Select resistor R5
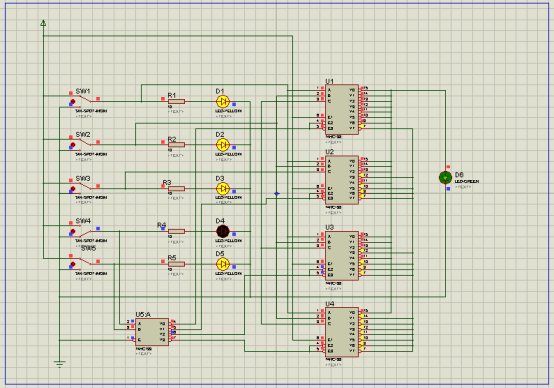Screen dimensions: 554x388 [x=176, y=264]
